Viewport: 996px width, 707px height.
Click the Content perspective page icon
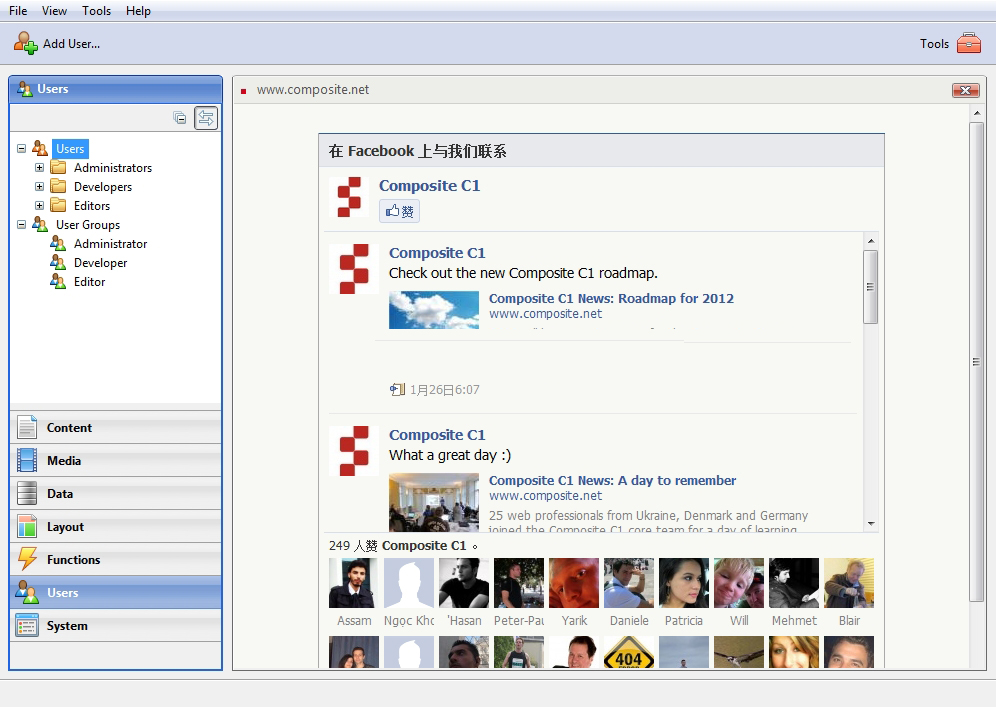(27, 428)
